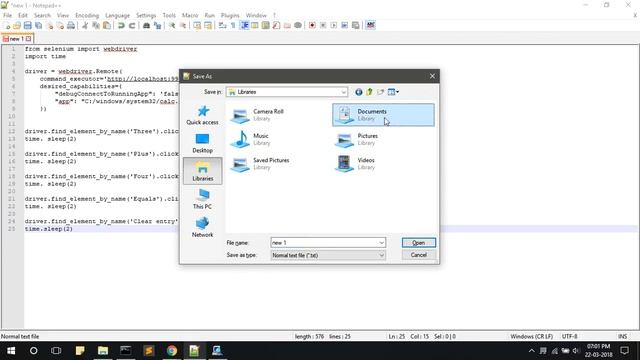
Task: Click the Open button in Save As
Action: (419, 243)
